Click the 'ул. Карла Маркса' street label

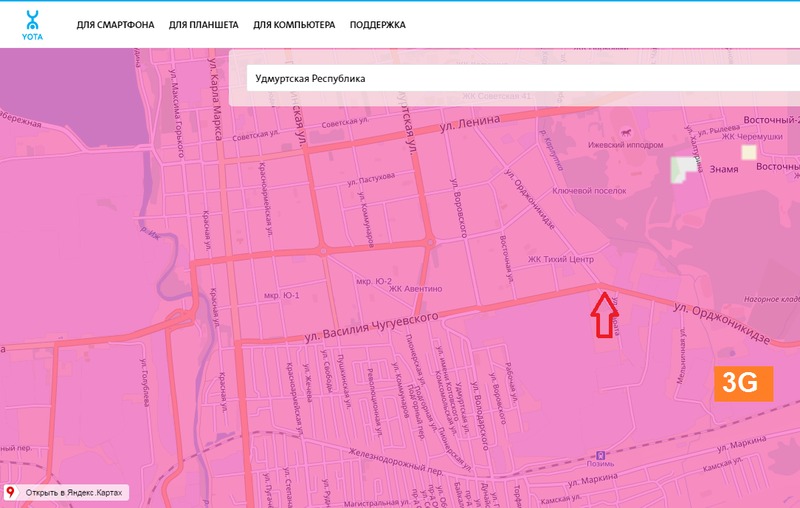[x=215, y=98]
